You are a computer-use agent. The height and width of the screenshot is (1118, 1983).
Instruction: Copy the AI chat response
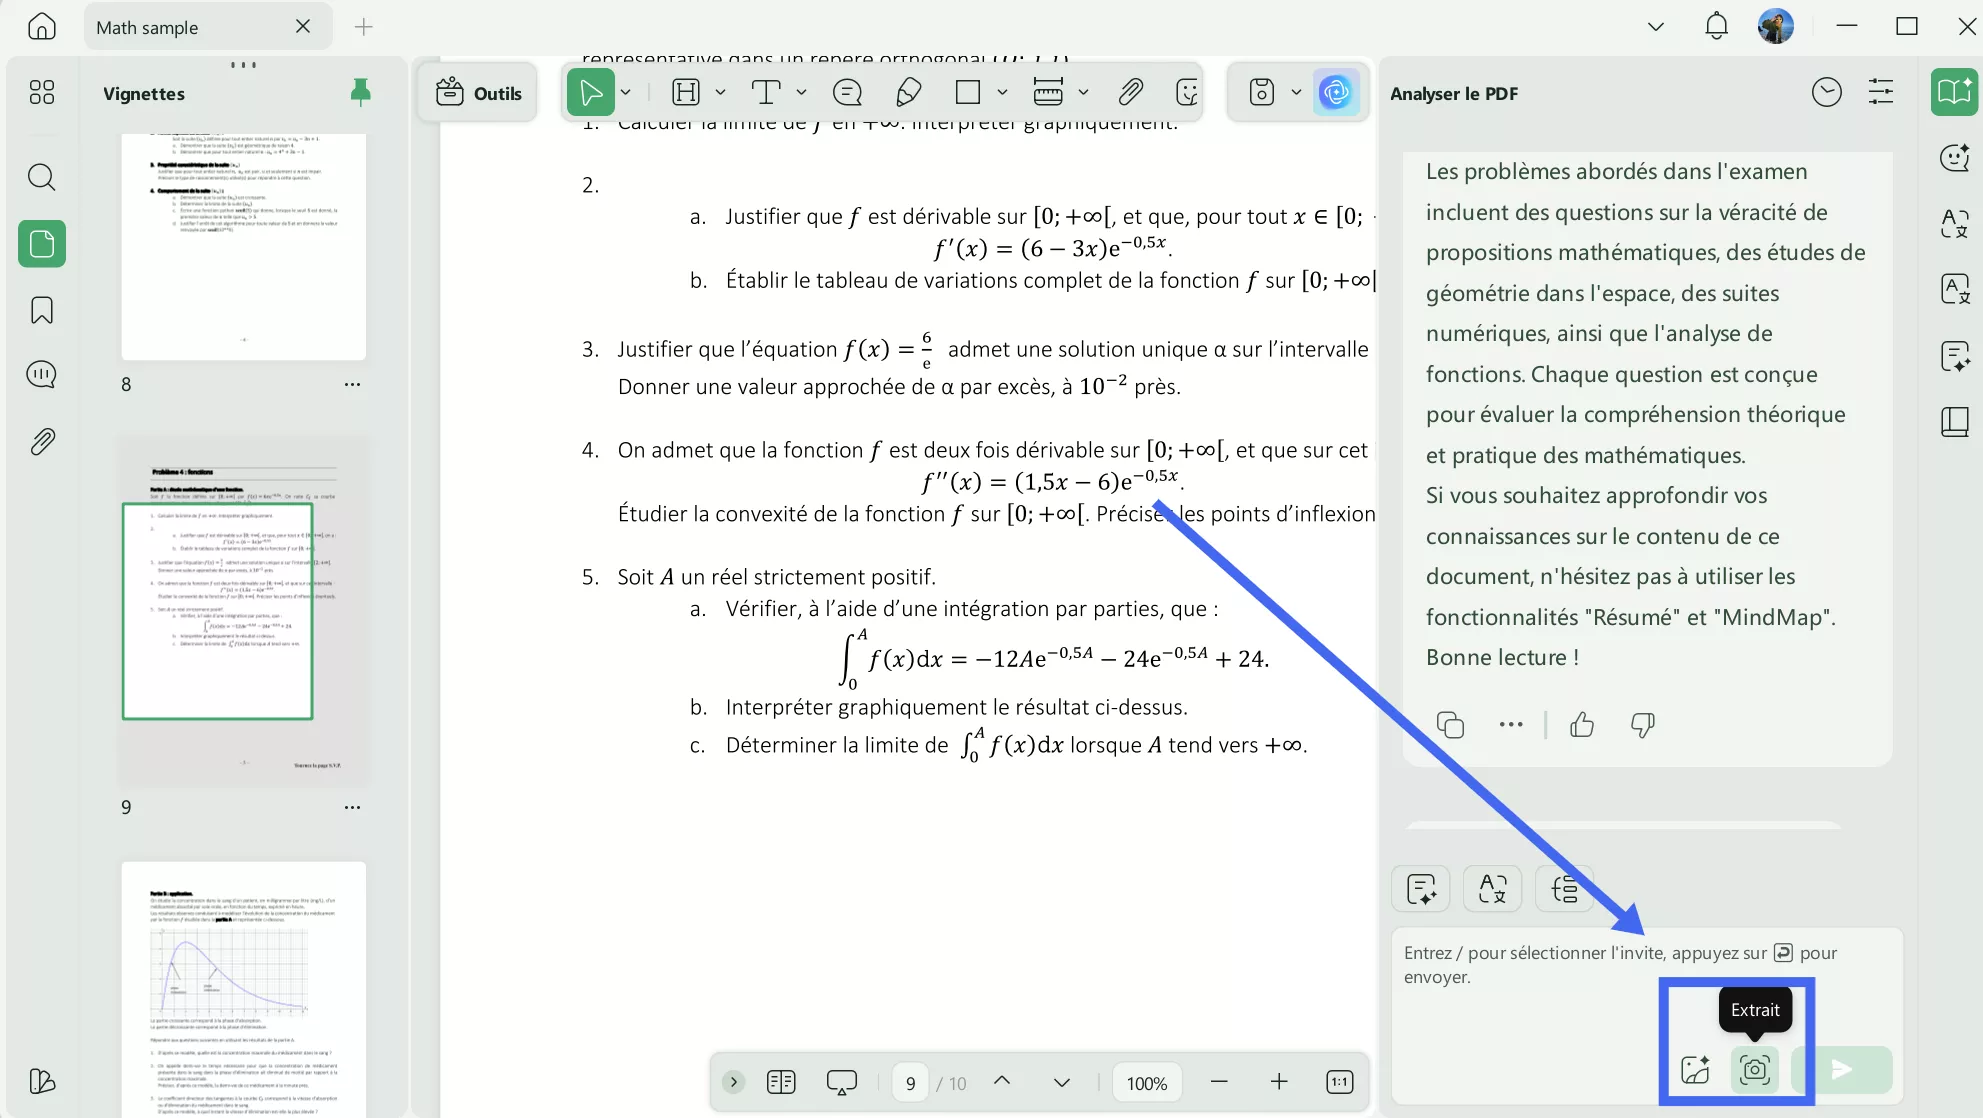pyautogui.click(x=1450, y=725)
